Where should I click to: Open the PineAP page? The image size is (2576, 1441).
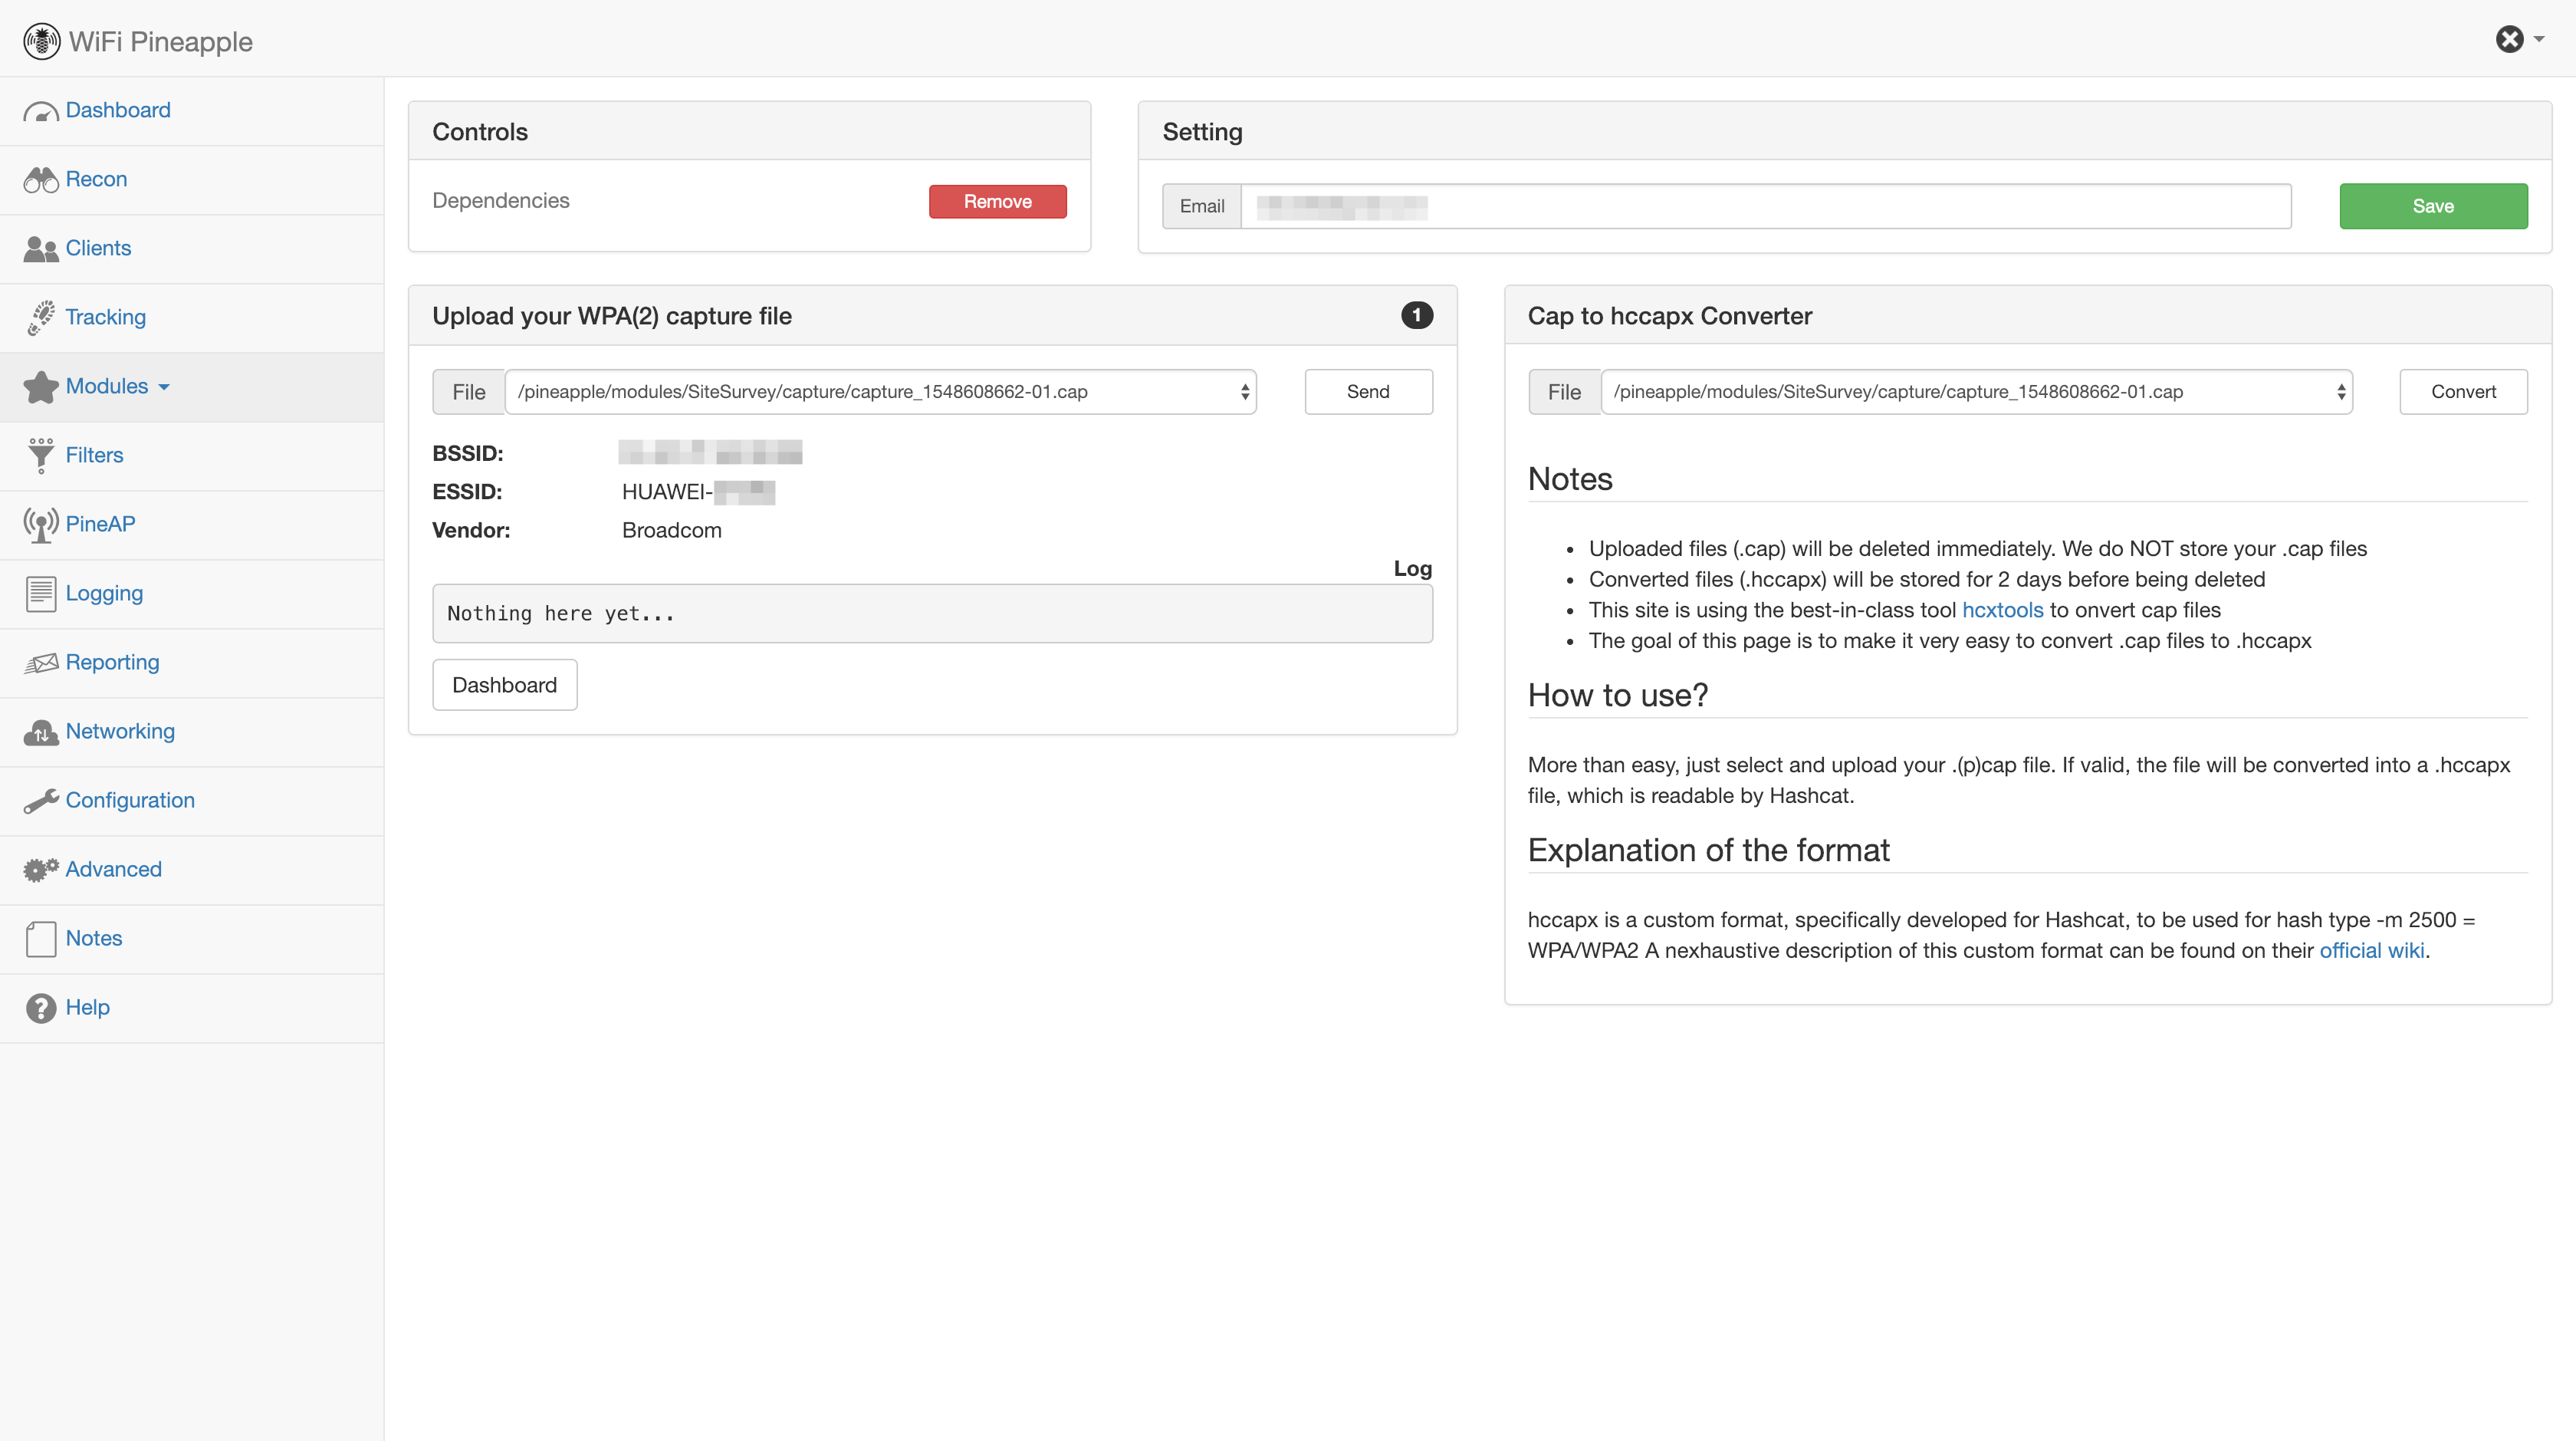tap(100, 524)
